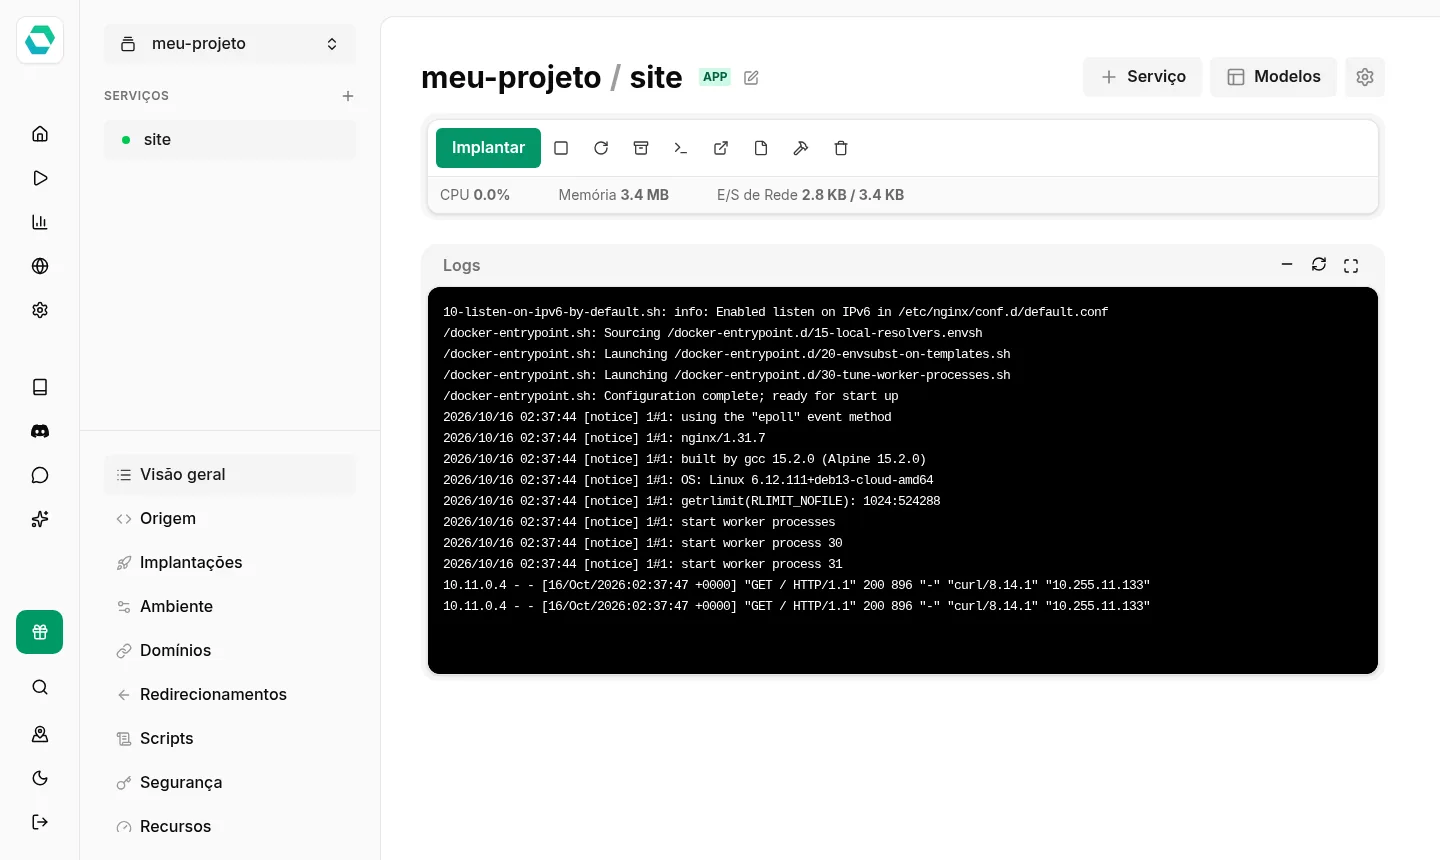Viewport: 1440px width, 860px height.
Task: Click the hammer build icon
Action: tap(801, 148)
